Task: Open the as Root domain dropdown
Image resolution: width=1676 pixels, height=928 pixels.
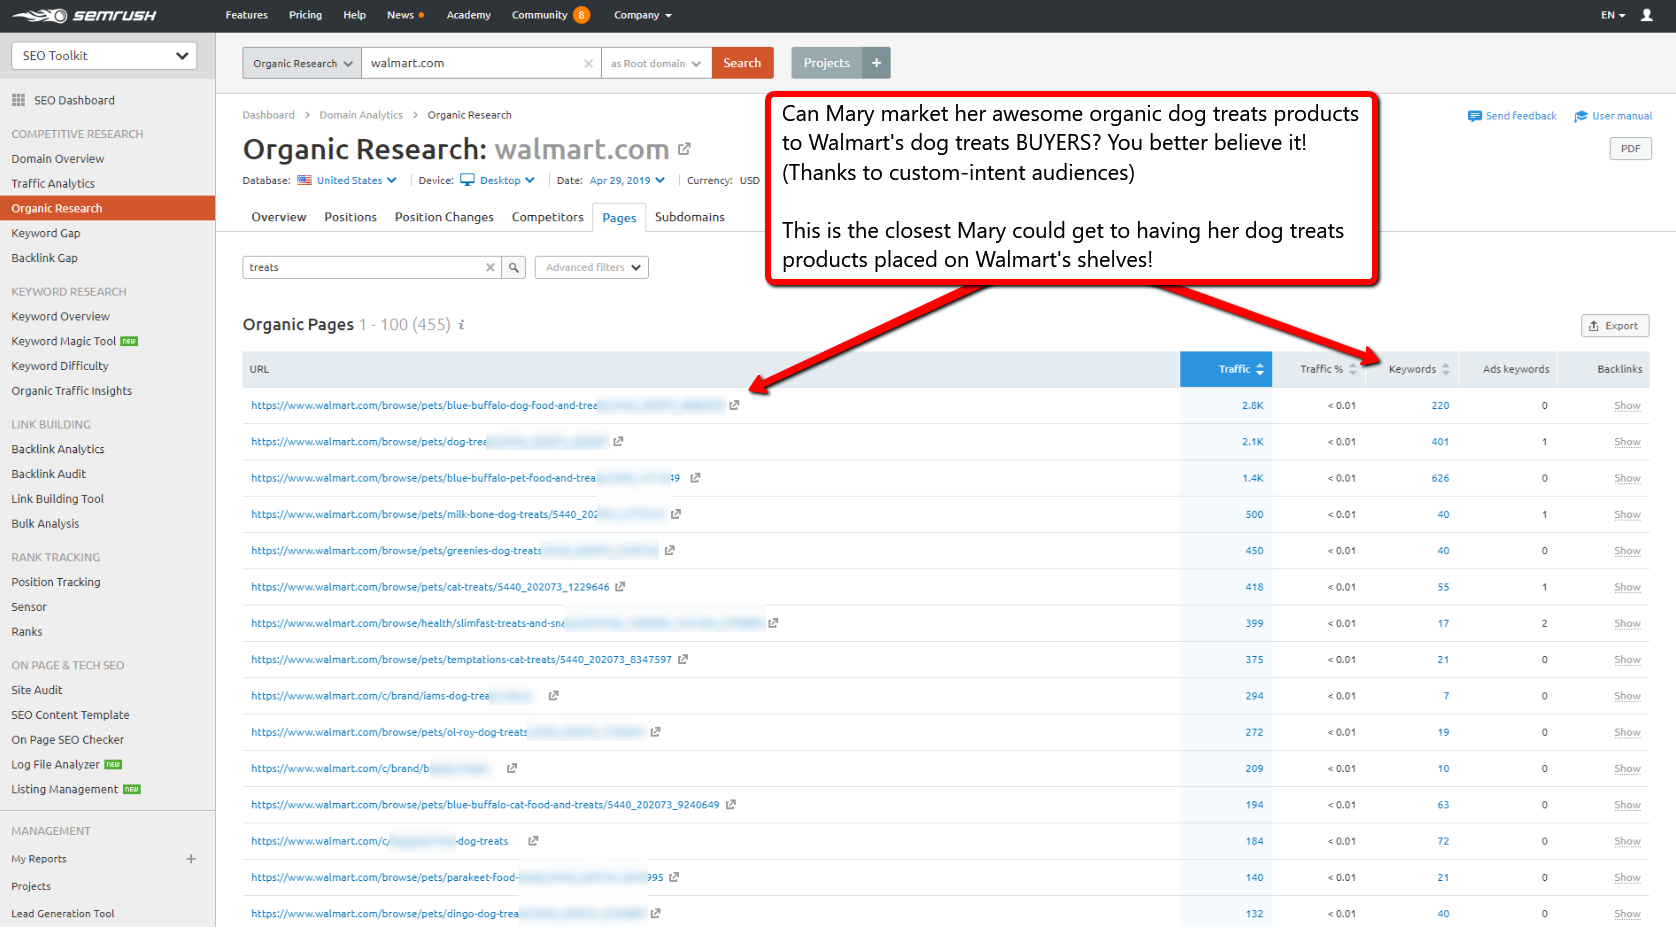Action: pos(656,63)
